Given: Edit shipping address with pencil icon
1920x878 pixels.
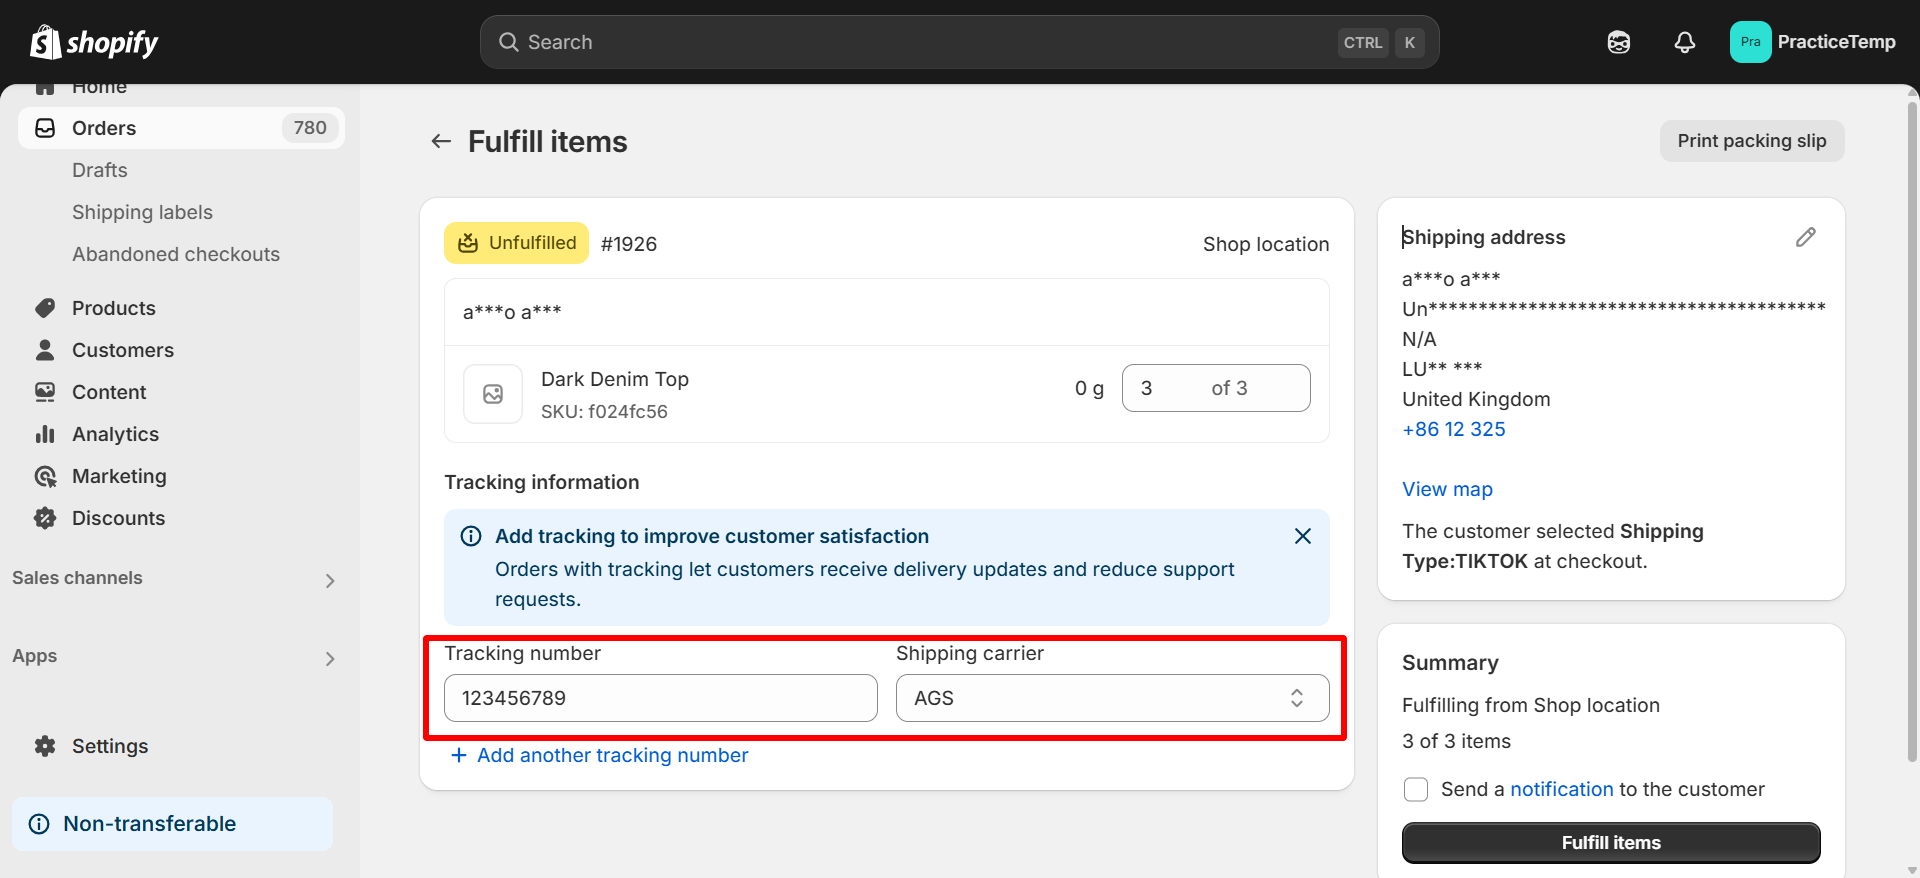Looking at the screenshot, I should [x=1805, y=237].
